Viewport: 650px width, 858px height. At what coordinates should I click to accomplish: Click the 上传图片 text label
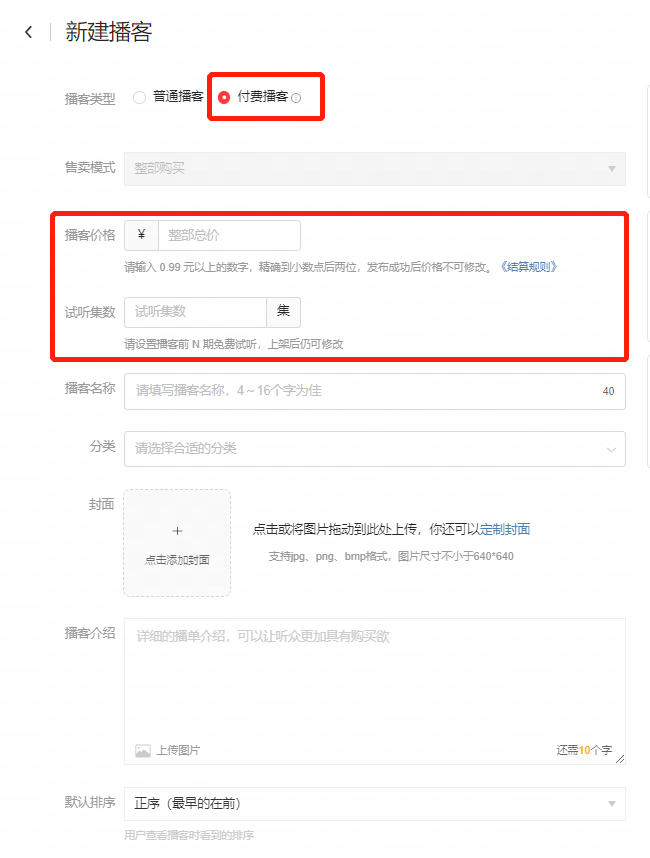pyautogui.click(x=178, y=750)
